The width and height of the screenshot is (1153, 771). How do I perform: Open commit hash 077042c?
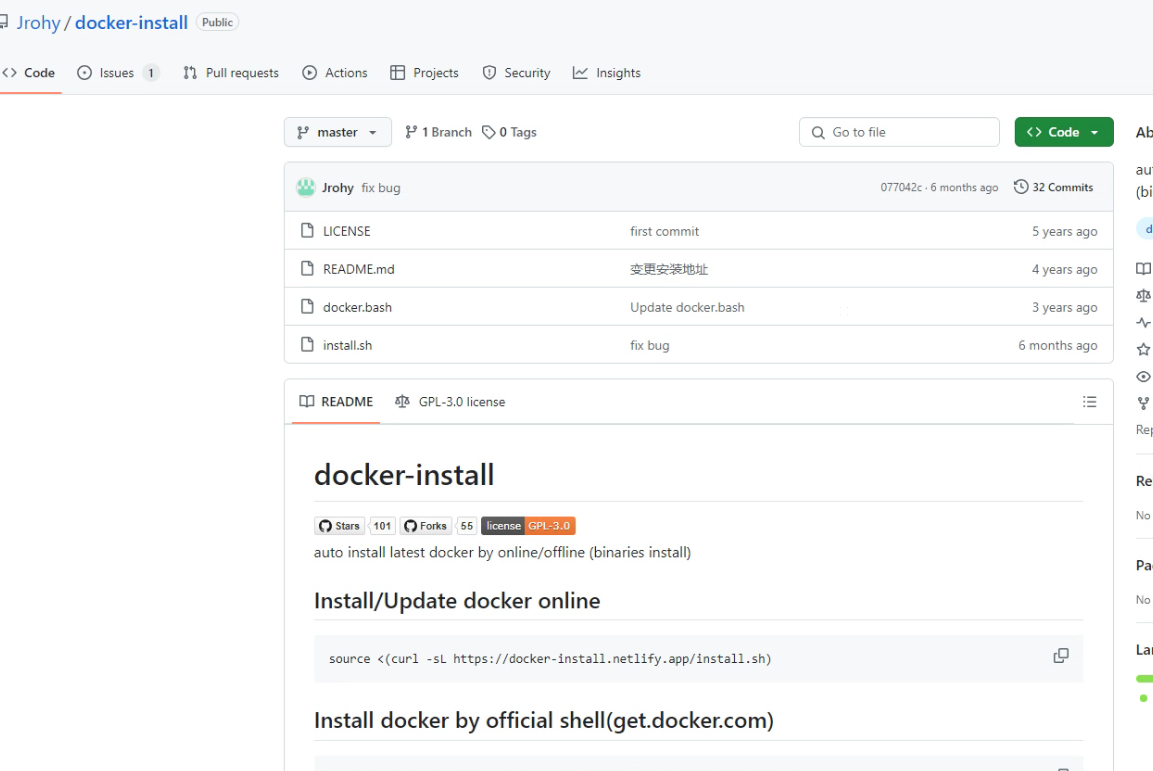(x=901, y=187)
